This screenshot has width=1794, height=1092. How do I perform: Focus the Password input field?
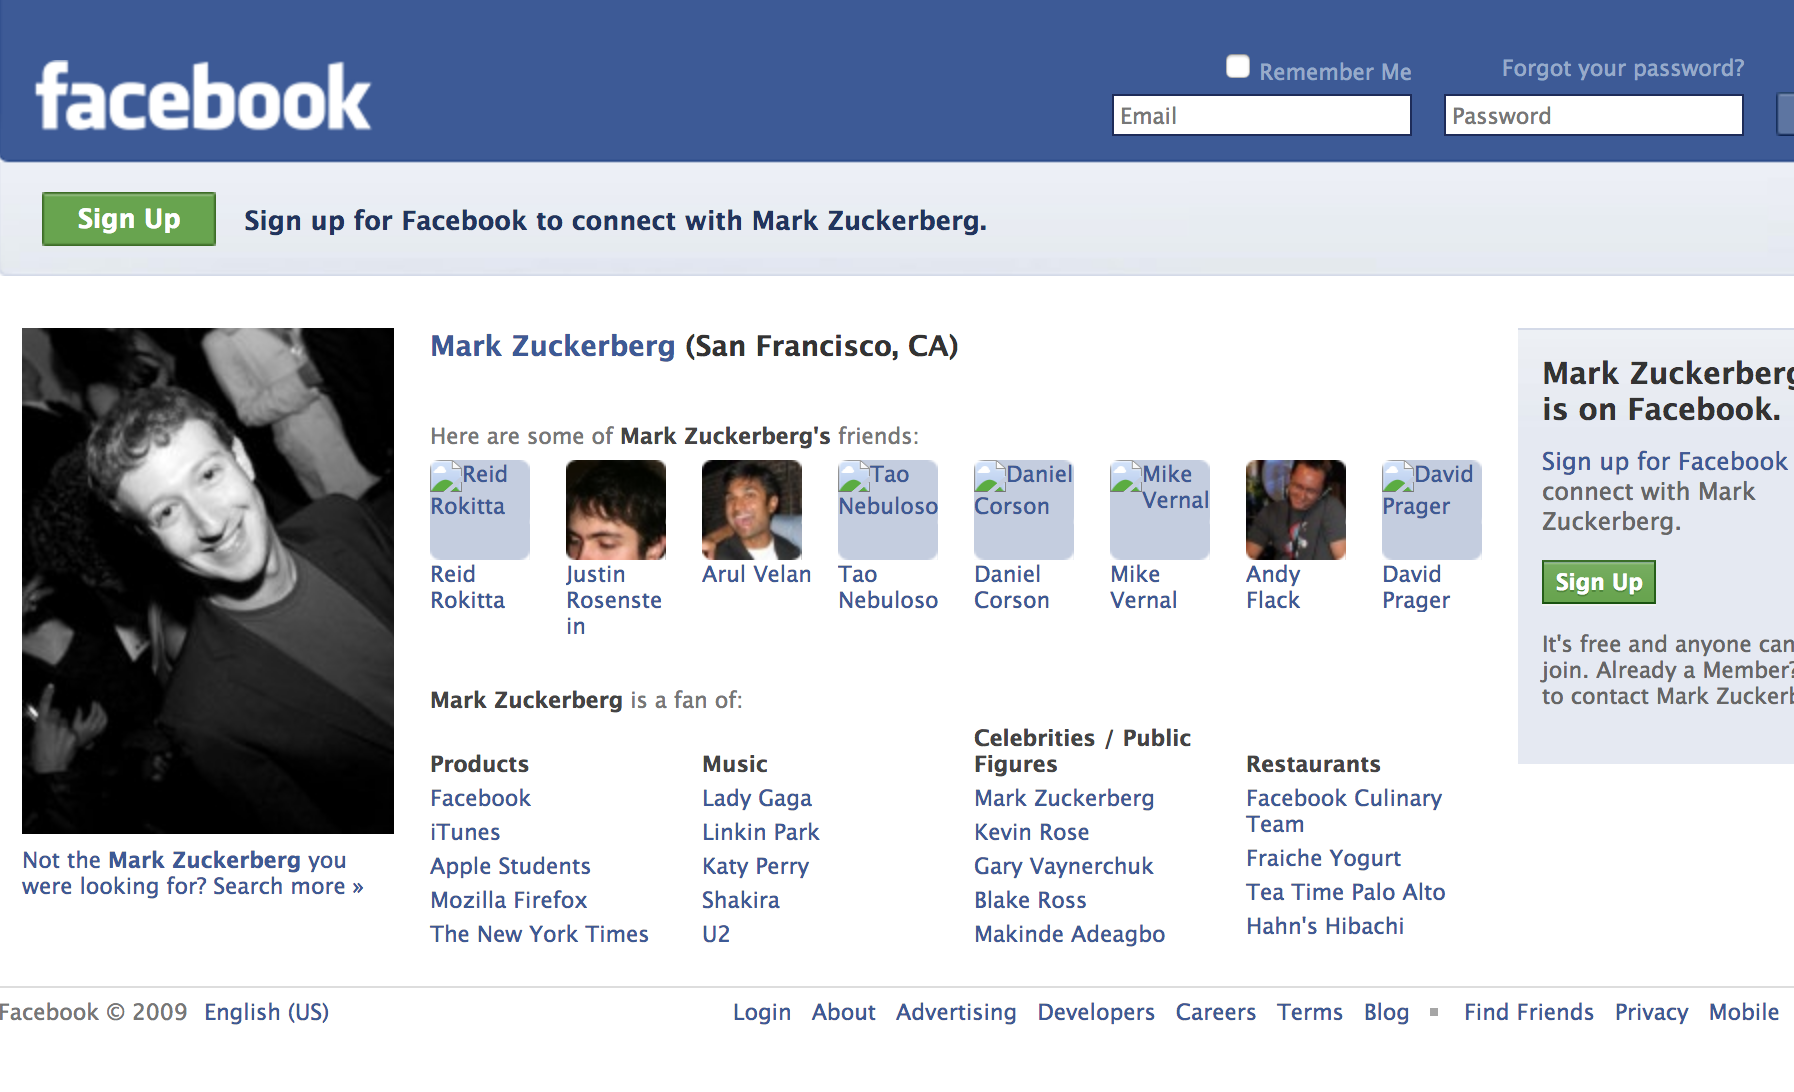coord(1593,116)
